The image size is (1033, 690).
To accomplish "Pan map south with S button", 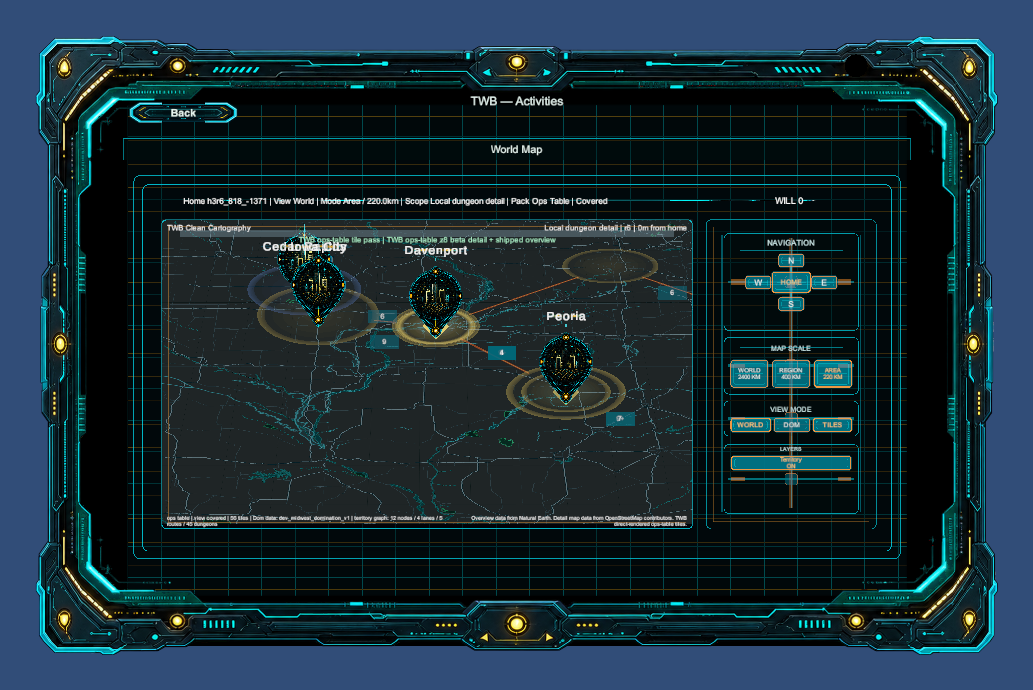I will 791,304.
